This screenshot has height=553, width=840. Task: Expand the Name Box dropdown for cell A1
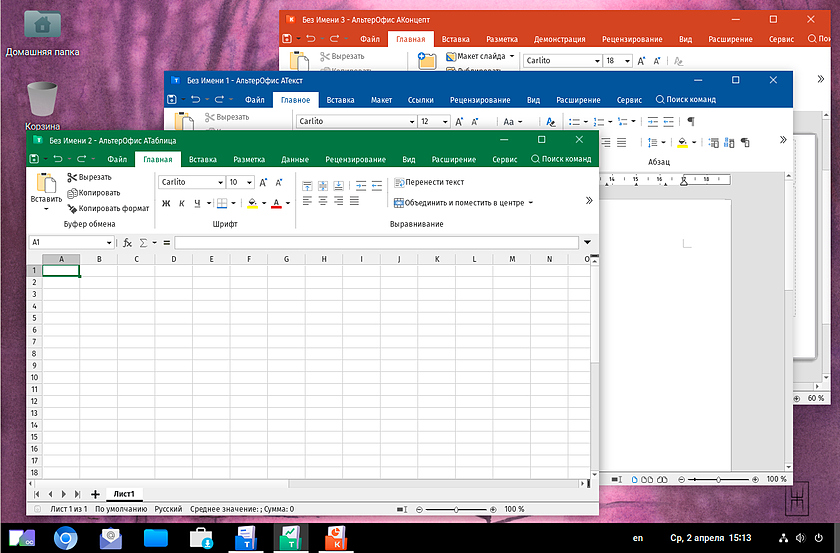(x=107, y=242)
